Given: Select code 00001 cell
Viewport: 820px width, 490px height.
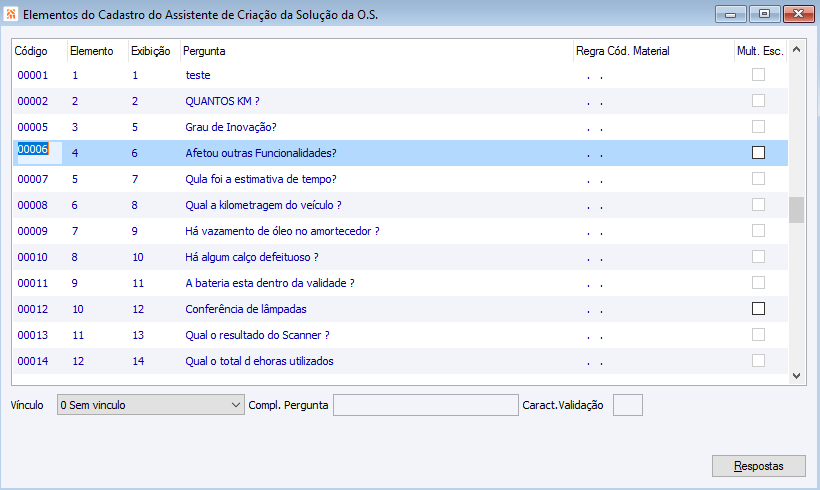Looking at the screenshot, I should 32,75.
